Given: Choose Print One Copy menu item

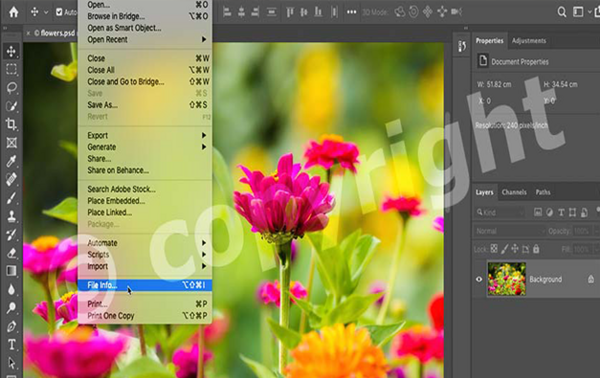Looking at the screenshot, I should 145,316.
